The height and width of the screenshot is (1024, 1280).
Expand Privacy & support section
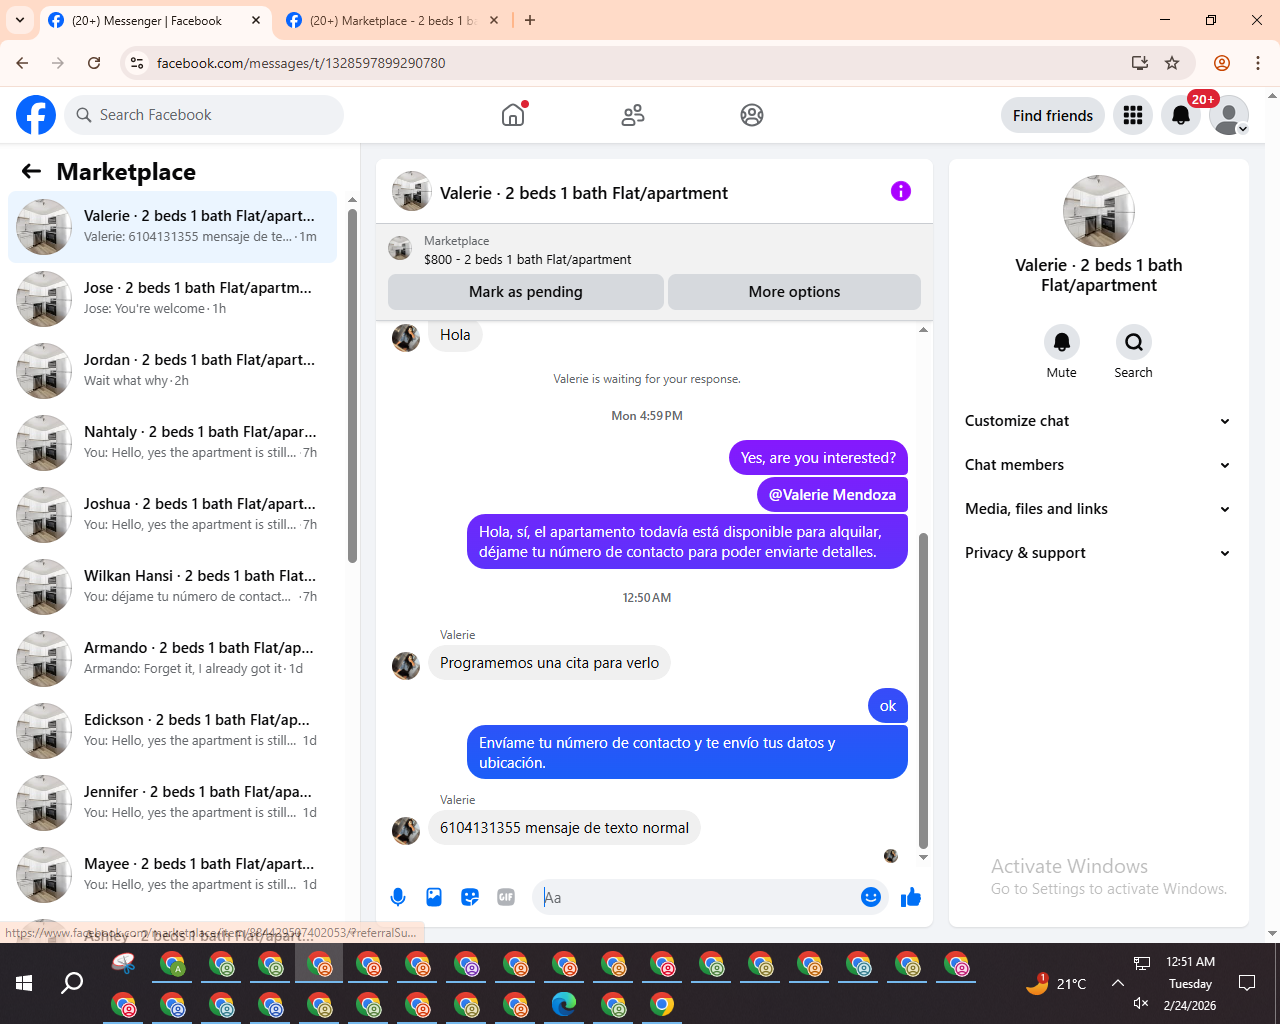[x=1097, y=553]
